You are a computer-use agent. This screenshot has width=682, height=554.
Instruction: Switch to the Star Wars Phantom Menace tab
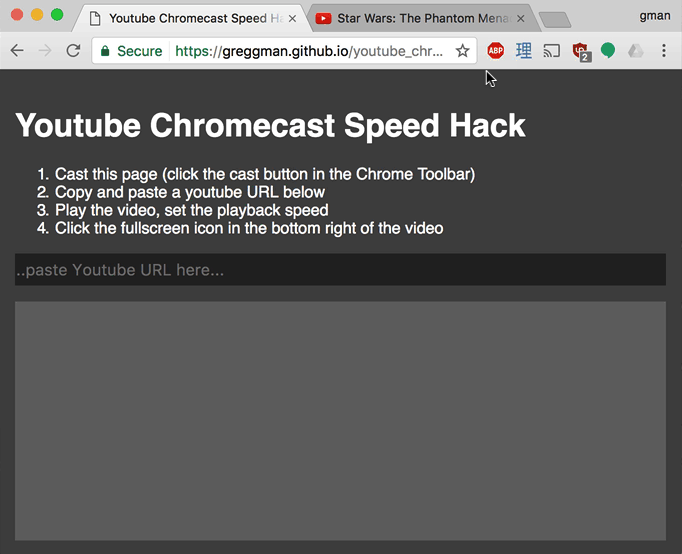point(423,18)
